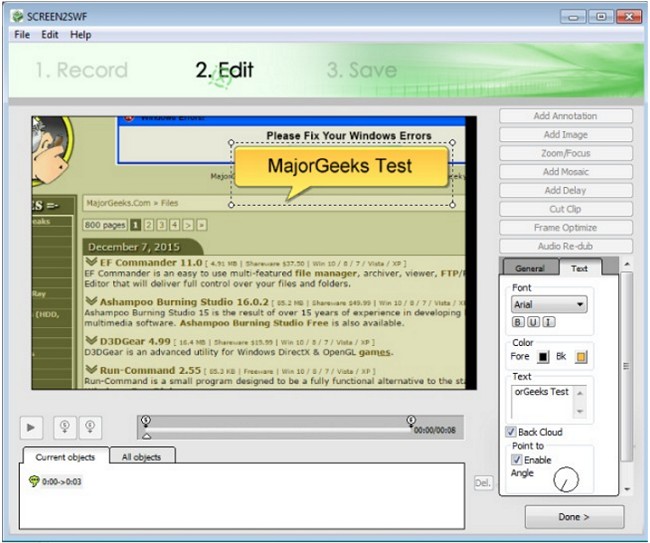Open the Fore color black swatch

point(543,356)
